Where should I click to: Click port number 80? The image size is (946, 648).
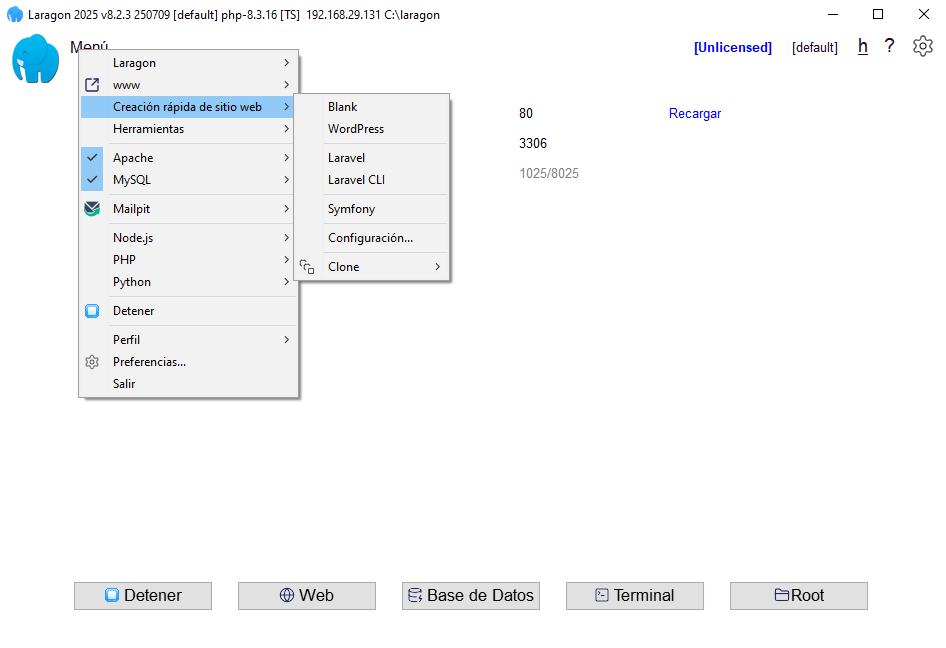coord(526,113)
